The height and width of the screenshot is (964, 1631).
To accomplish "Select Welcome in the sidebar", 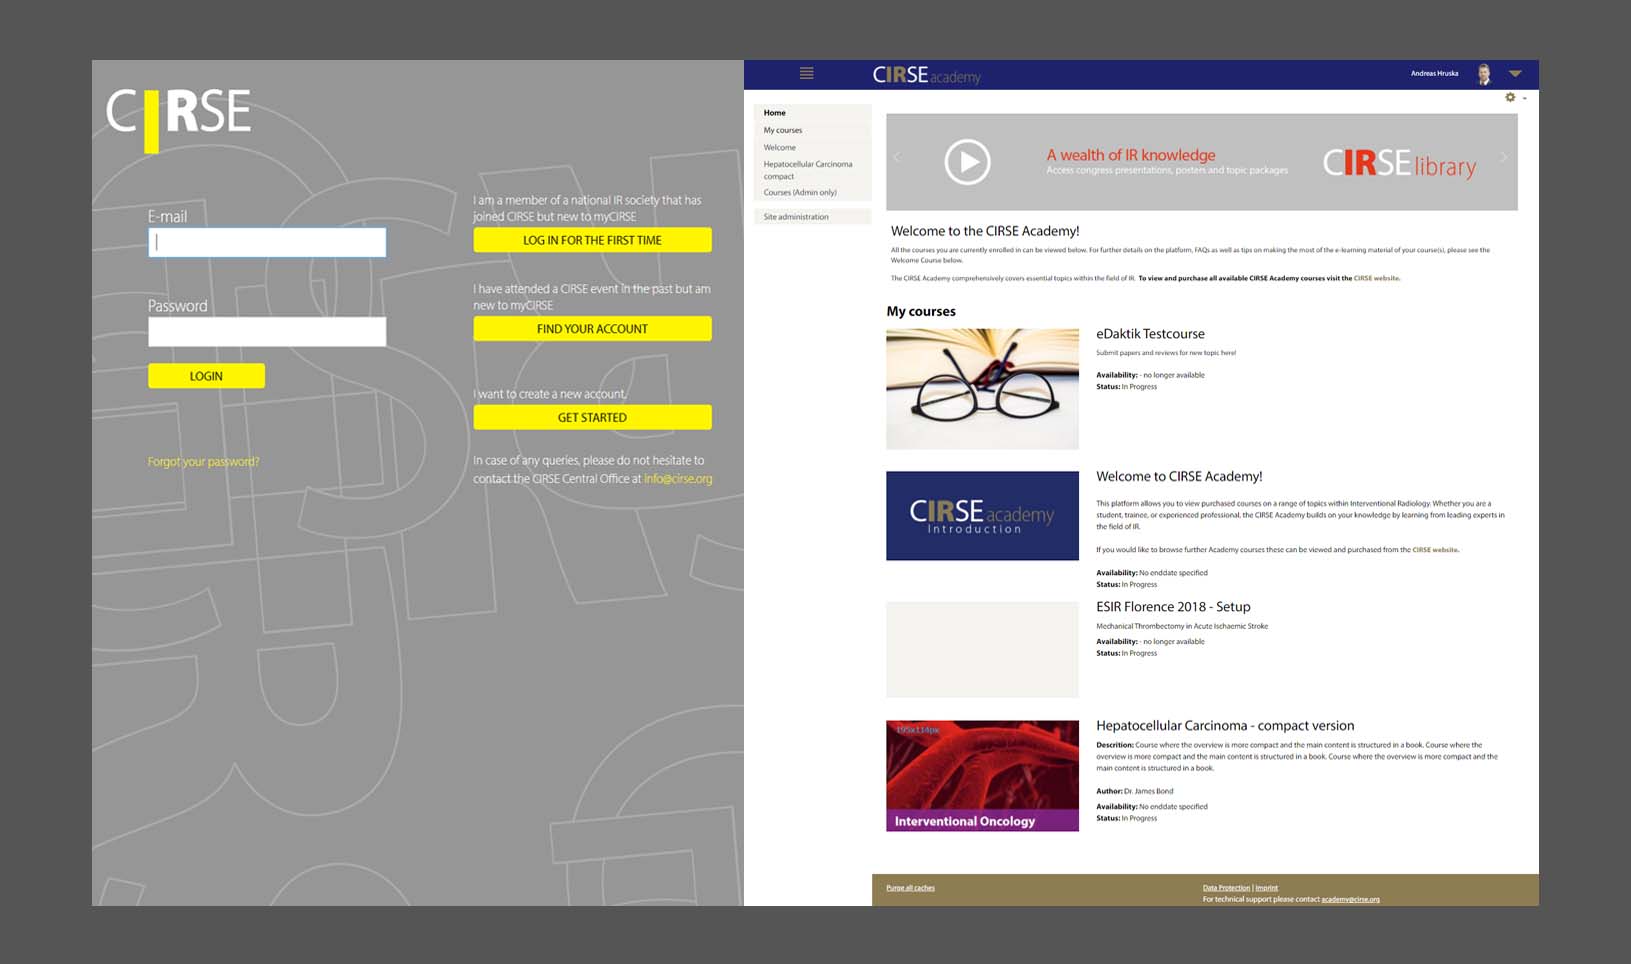I will [779, 147].
